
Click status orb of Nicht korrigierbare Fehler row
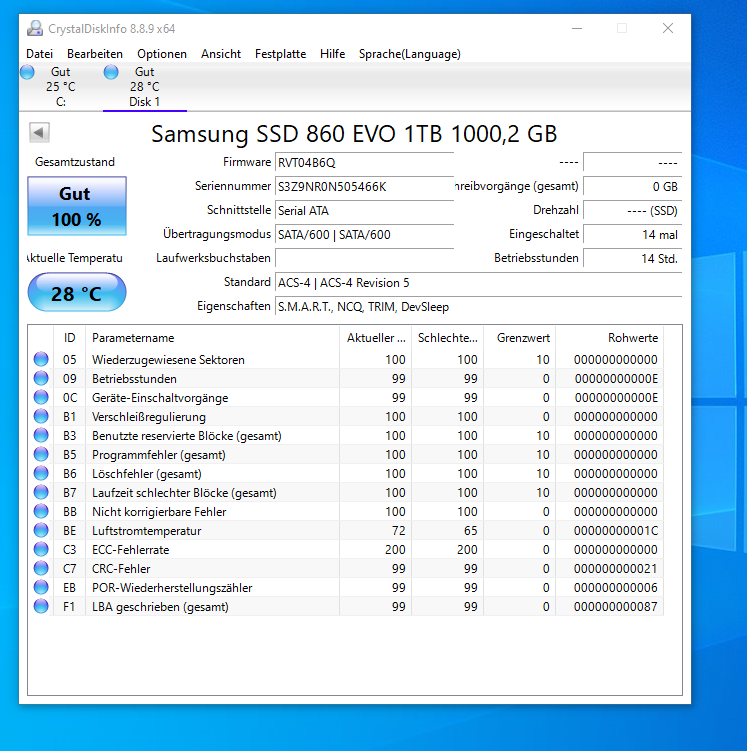[41, 511]
